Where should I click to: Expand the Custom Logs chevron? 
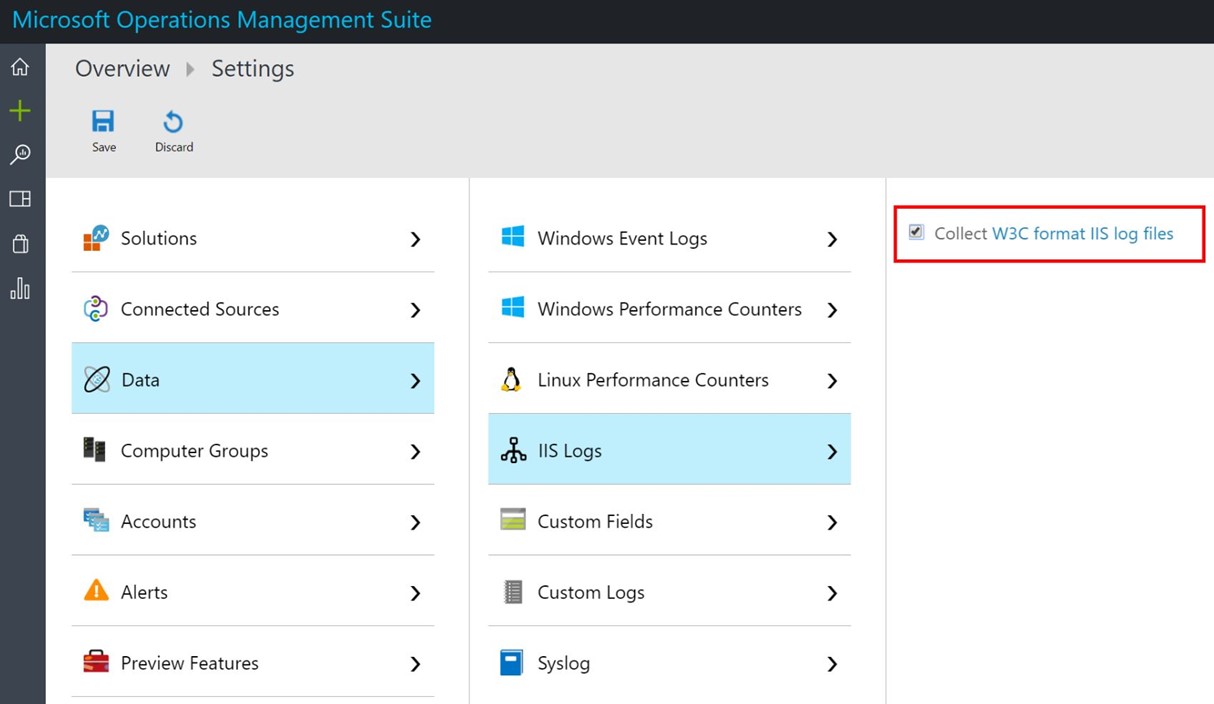832,593
